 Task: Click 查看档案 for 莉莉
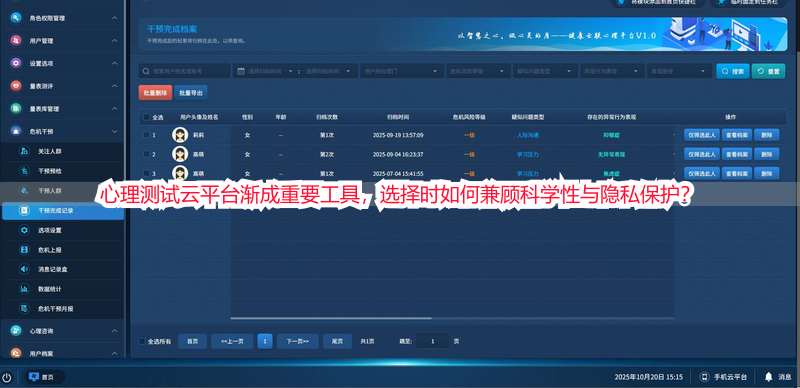click(737, 135)
